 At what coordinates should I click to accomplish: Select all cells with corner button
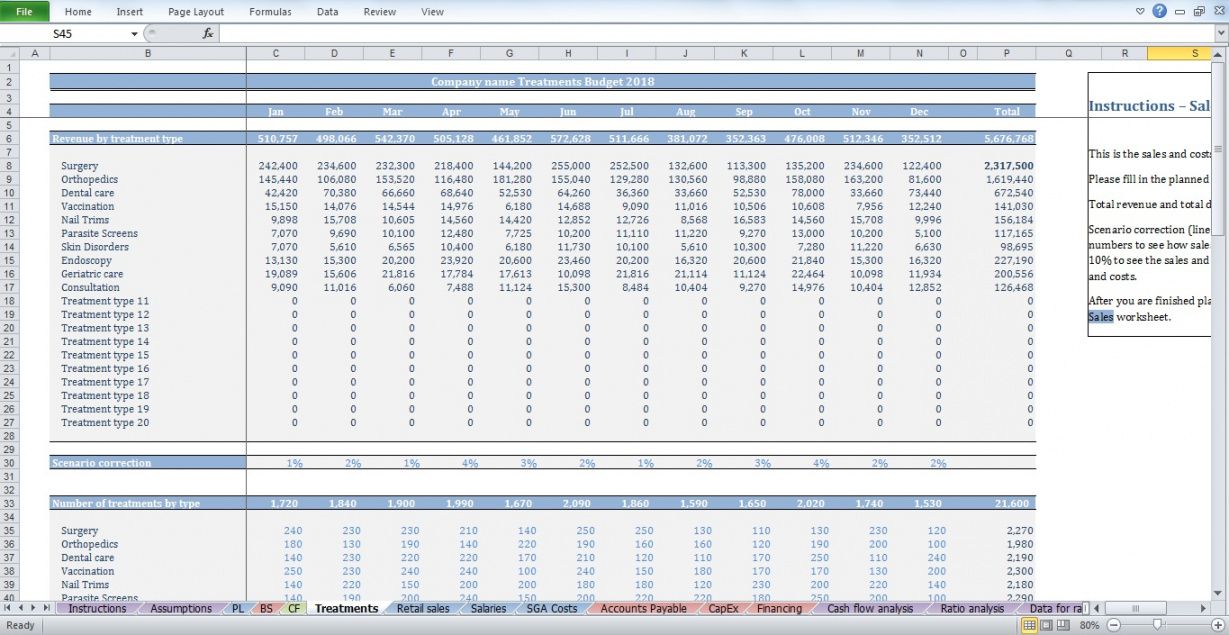tap(9, 53)
